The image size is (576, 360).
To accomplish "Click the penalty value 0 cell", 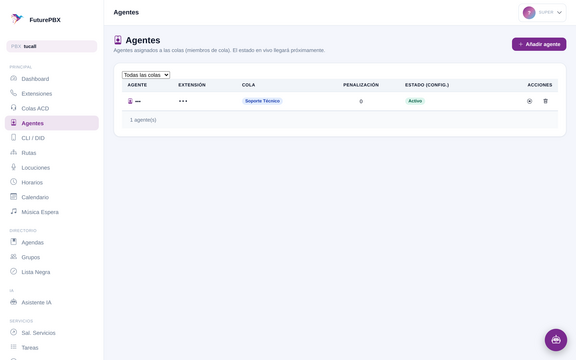I will pos(361,101).
